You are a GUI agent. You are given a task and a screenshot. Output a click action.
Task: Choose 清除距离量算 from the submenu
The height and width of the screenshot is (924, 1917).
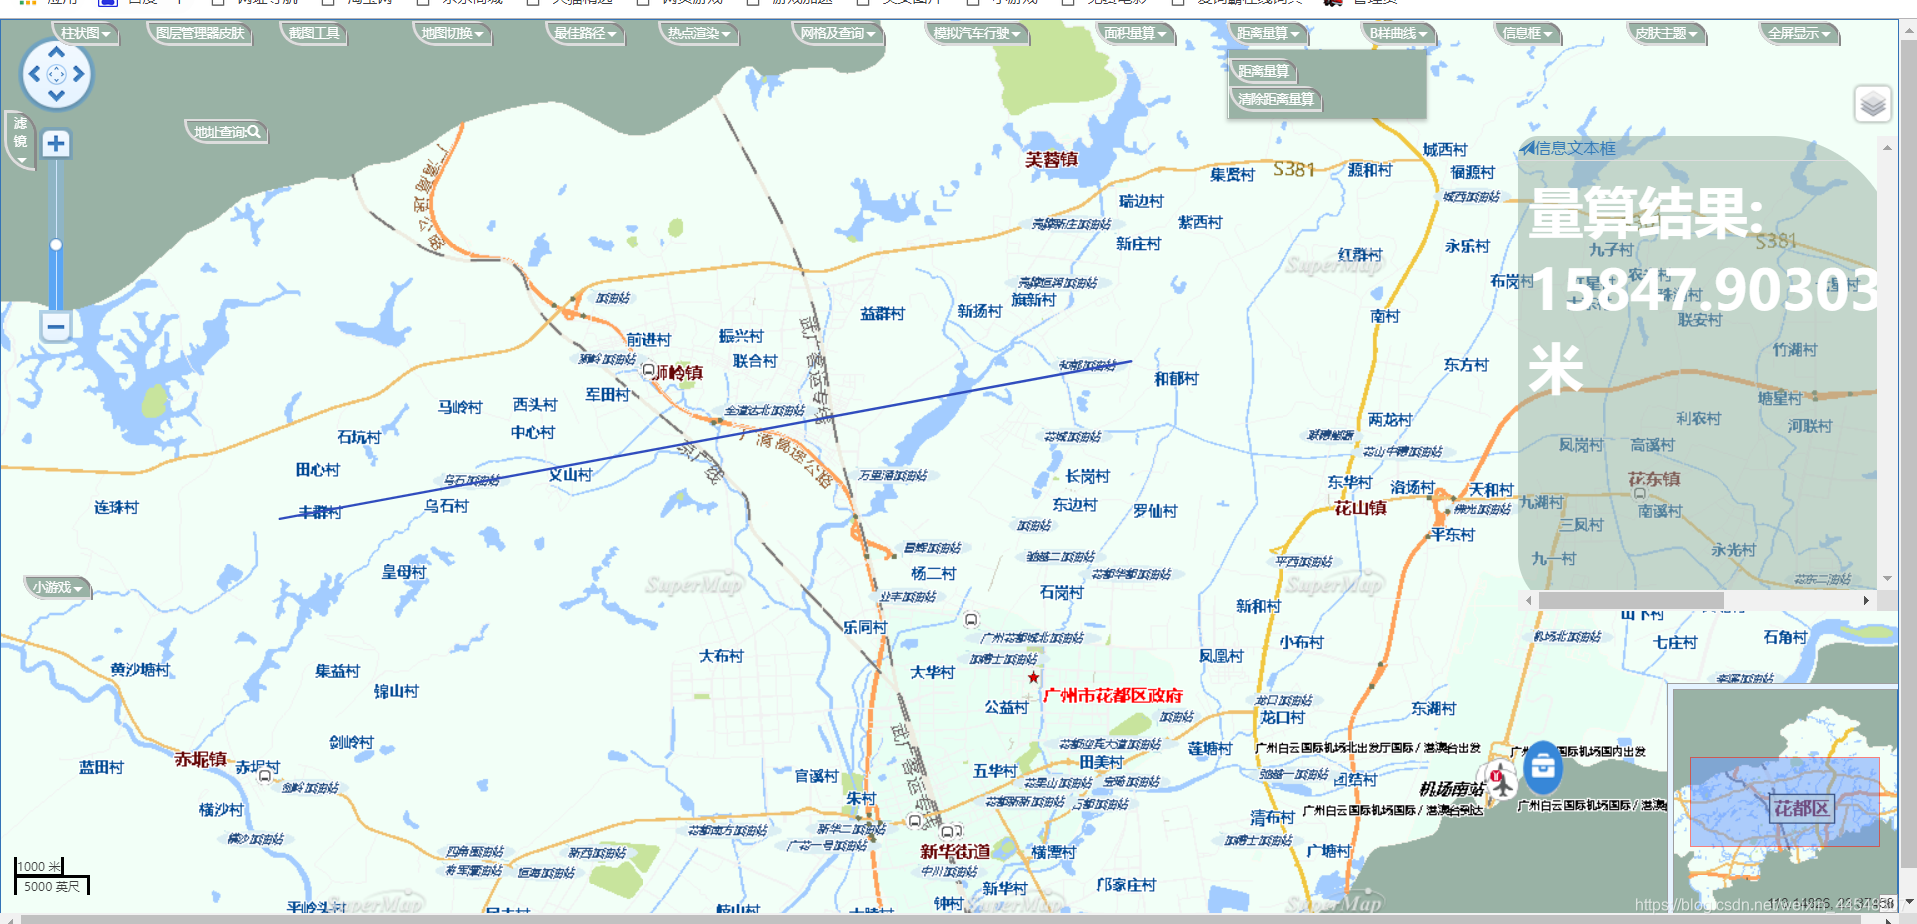coord(1276,99)
